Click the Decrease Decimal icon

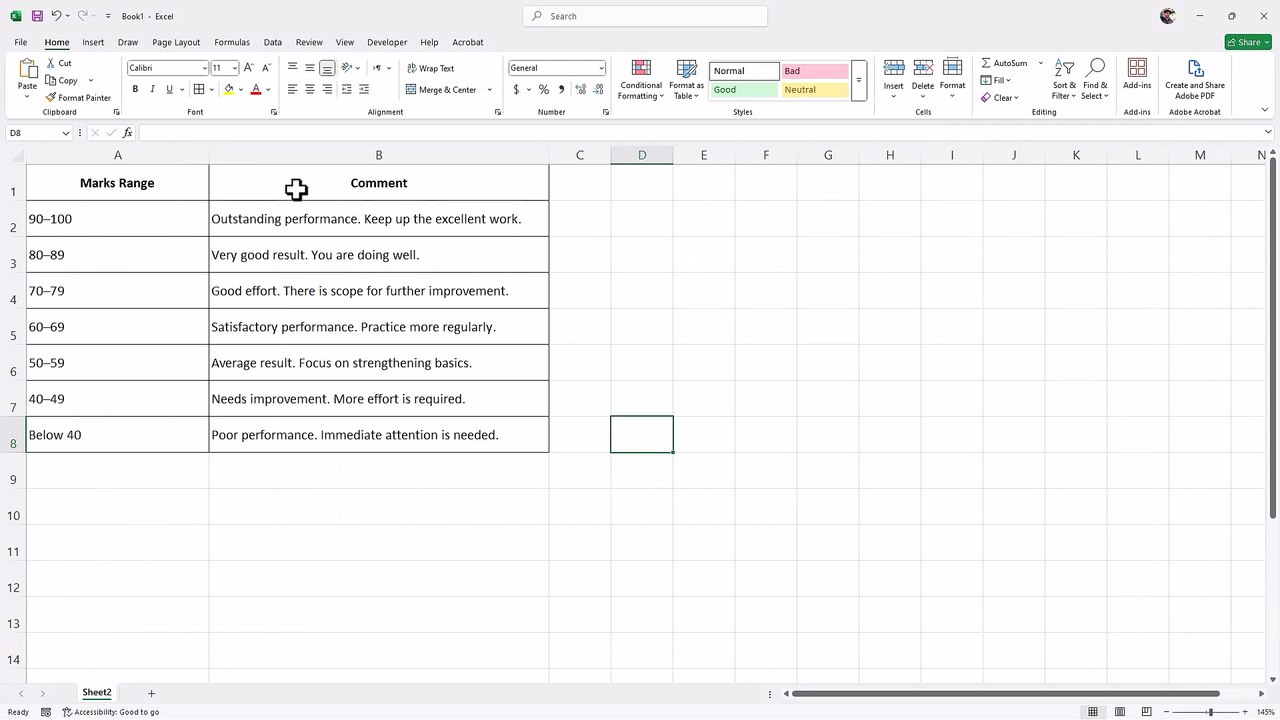(597, 89)
